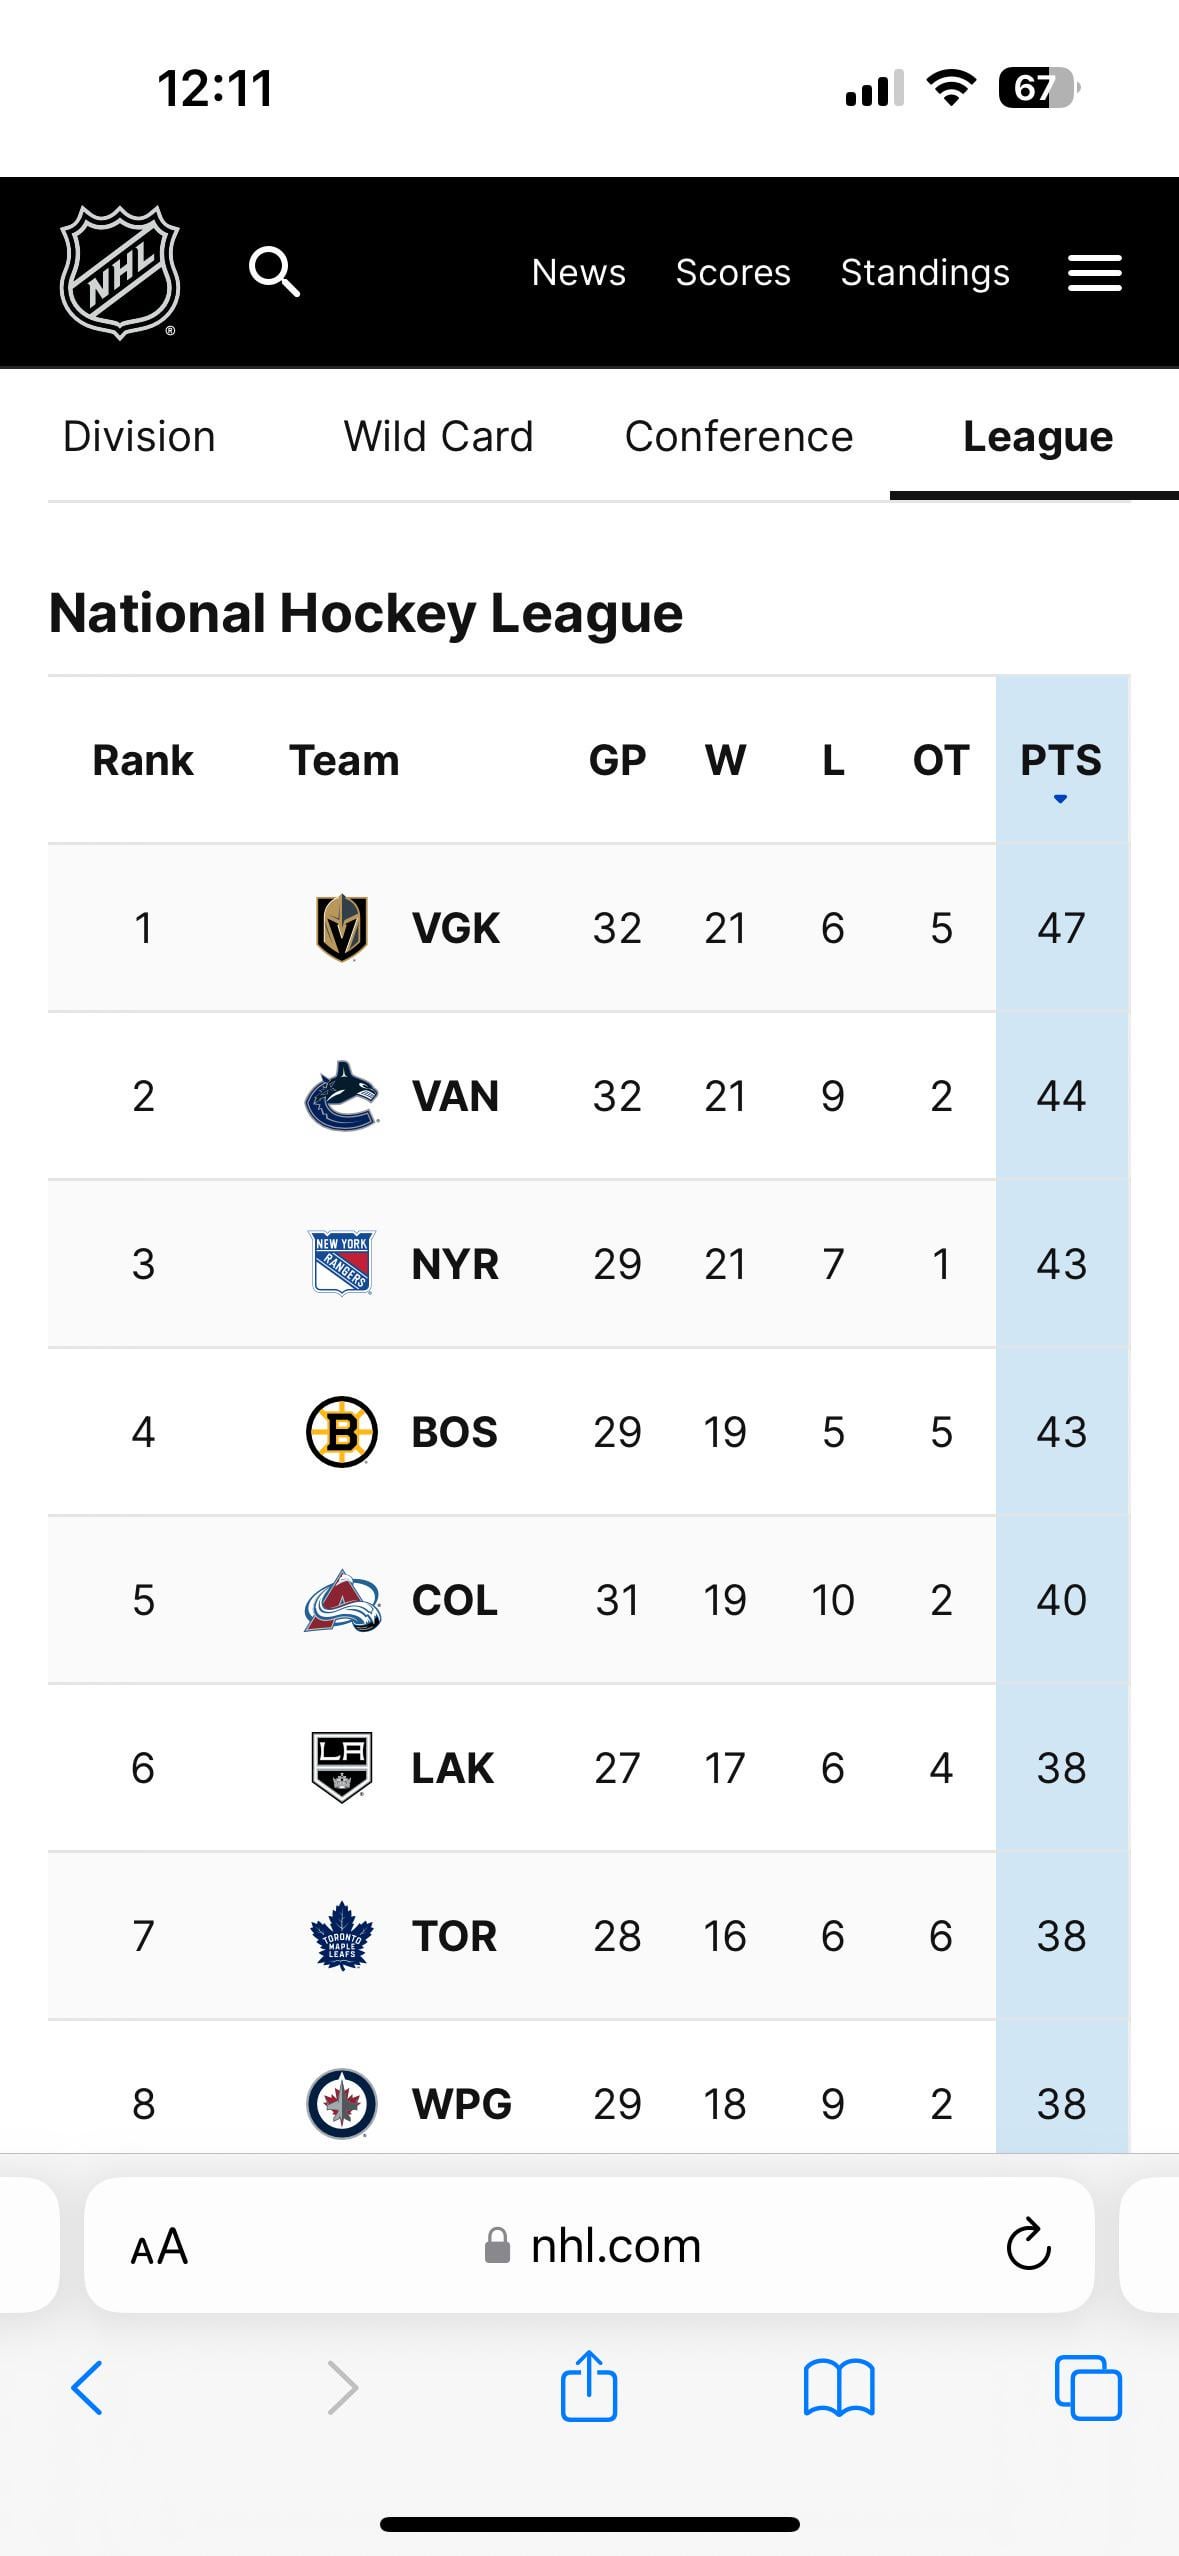Tap the Safari share icon

pos(588,2386)
